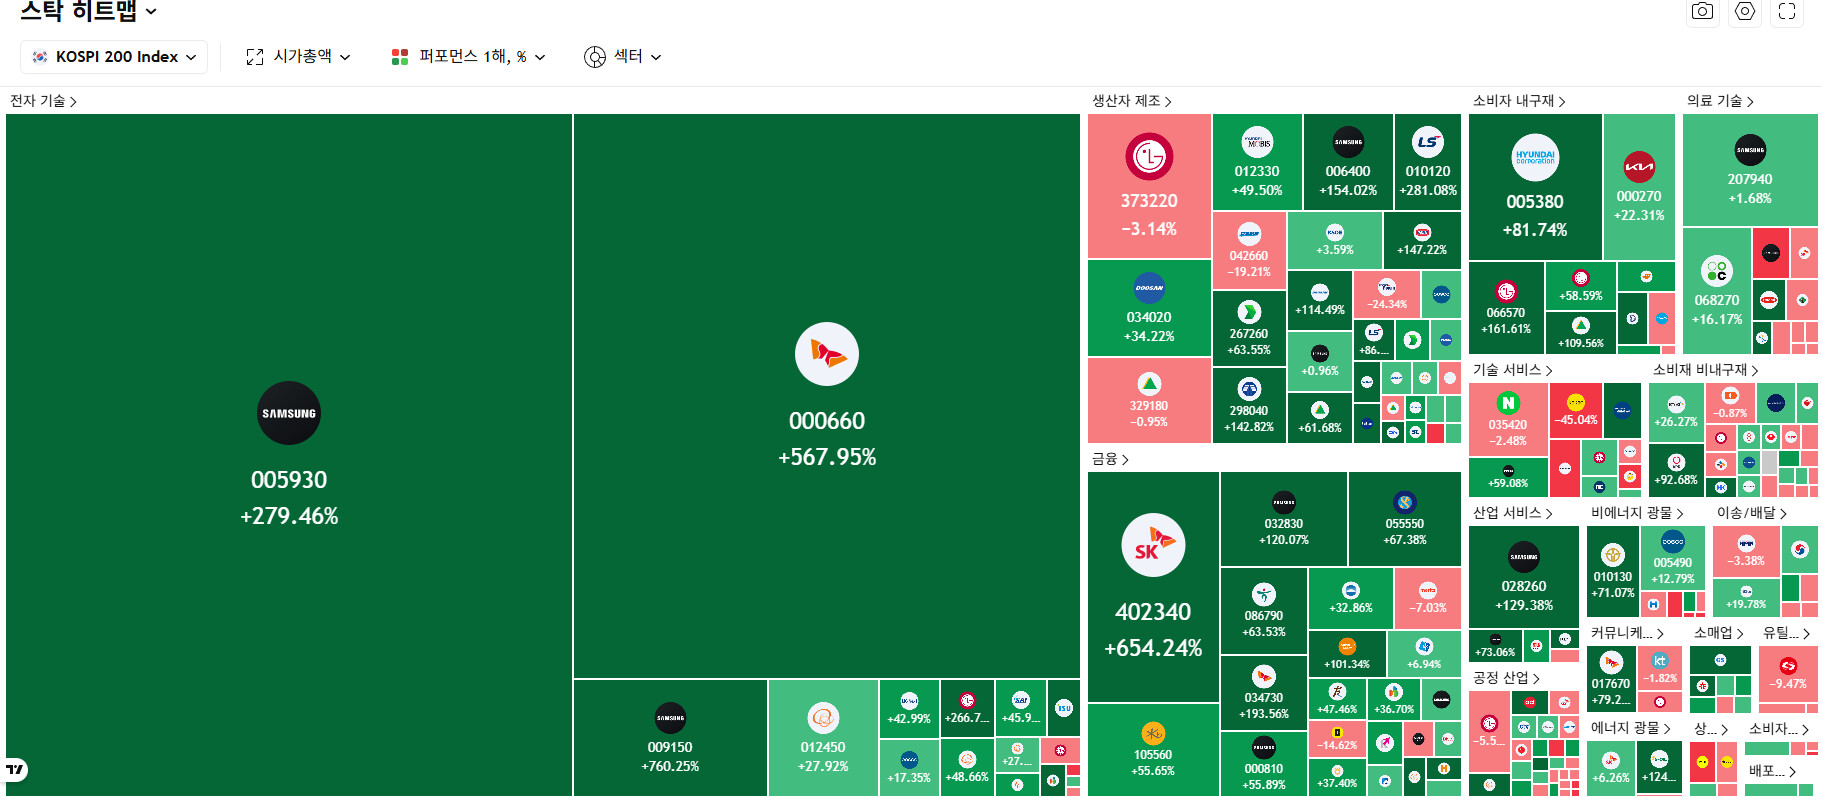Image resolution: width=1822 pixels, height=808 pixels.
Task: Open the 비에너지 광물 sector
Action: click(1637, 513)
